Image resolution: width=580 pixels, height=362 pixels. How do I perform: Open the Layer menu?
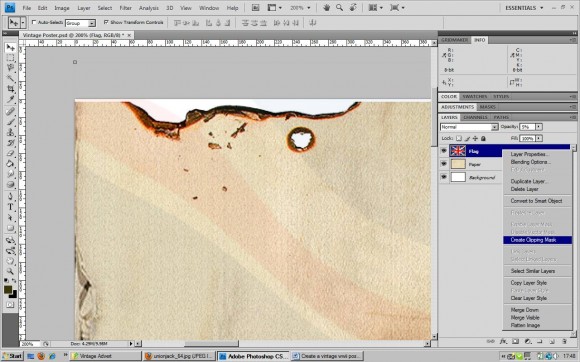[x=84, y=8]
